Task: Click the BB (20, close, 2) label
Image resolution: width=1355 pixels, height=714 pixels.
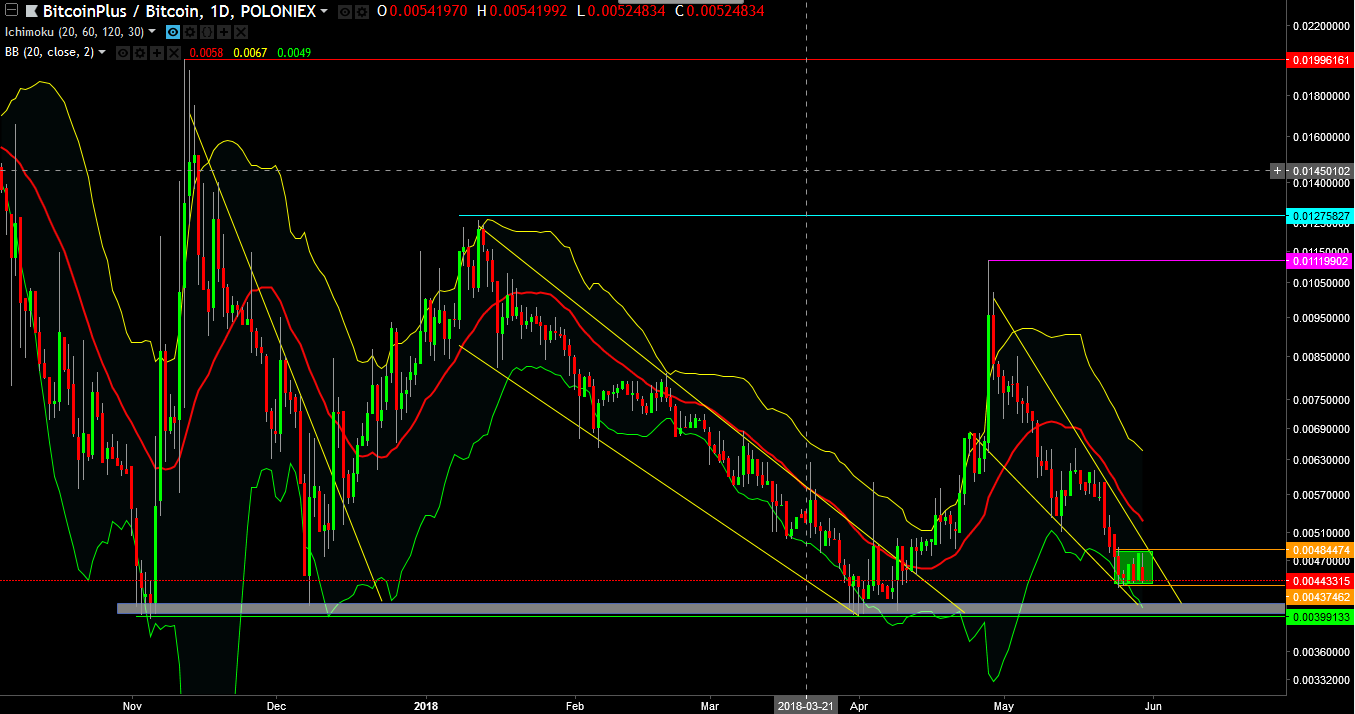Action: tap(49, 51)
